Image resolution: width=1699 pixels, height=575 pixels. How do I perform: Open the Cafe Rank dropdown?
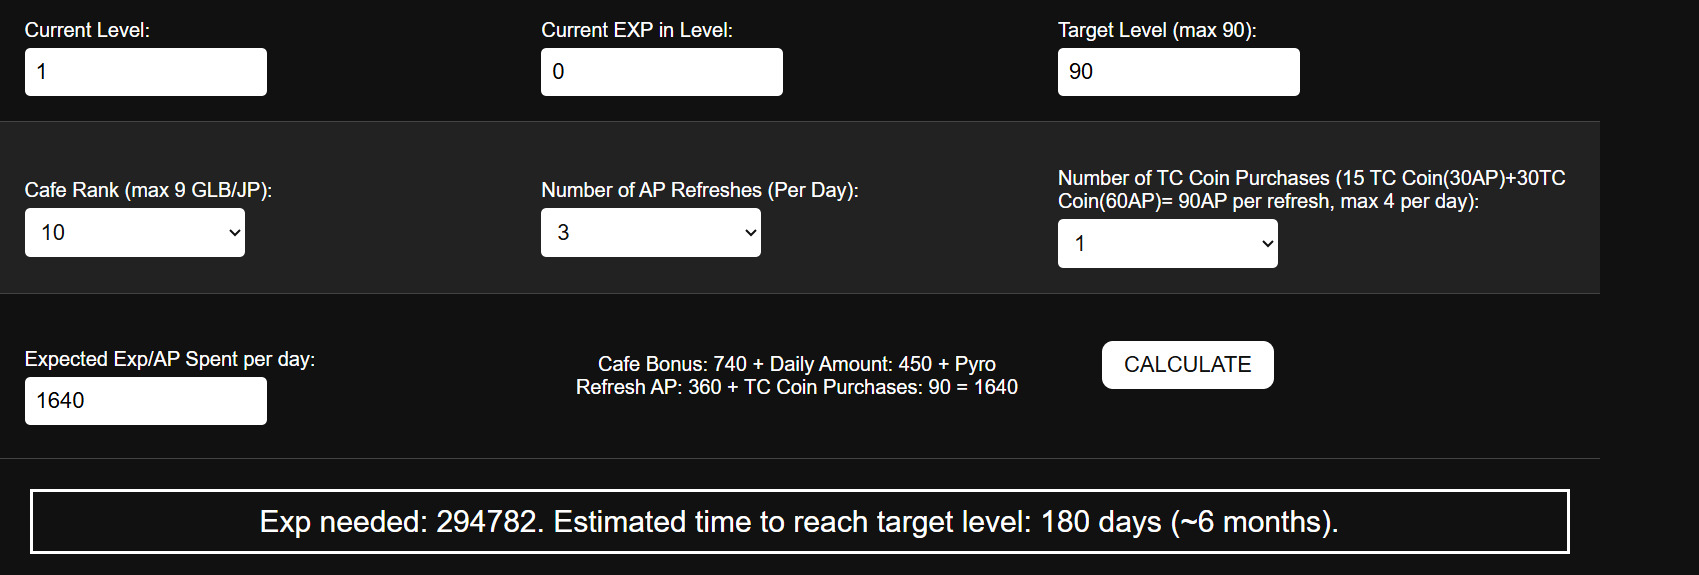[134, 233]
